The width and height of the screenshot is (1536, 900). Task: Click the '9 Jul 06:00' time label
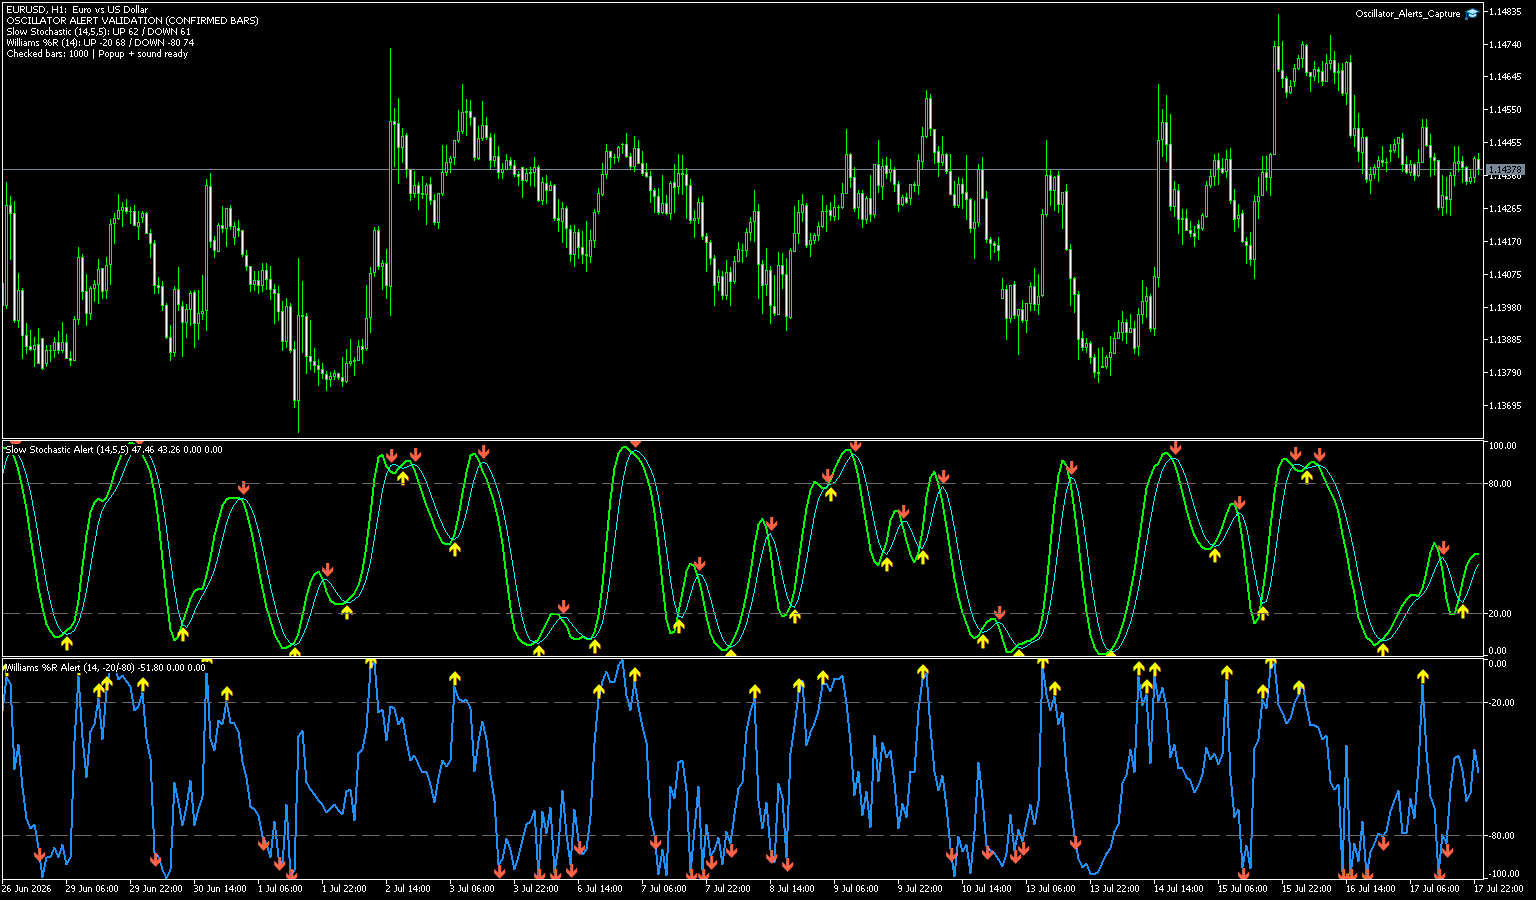856,888
